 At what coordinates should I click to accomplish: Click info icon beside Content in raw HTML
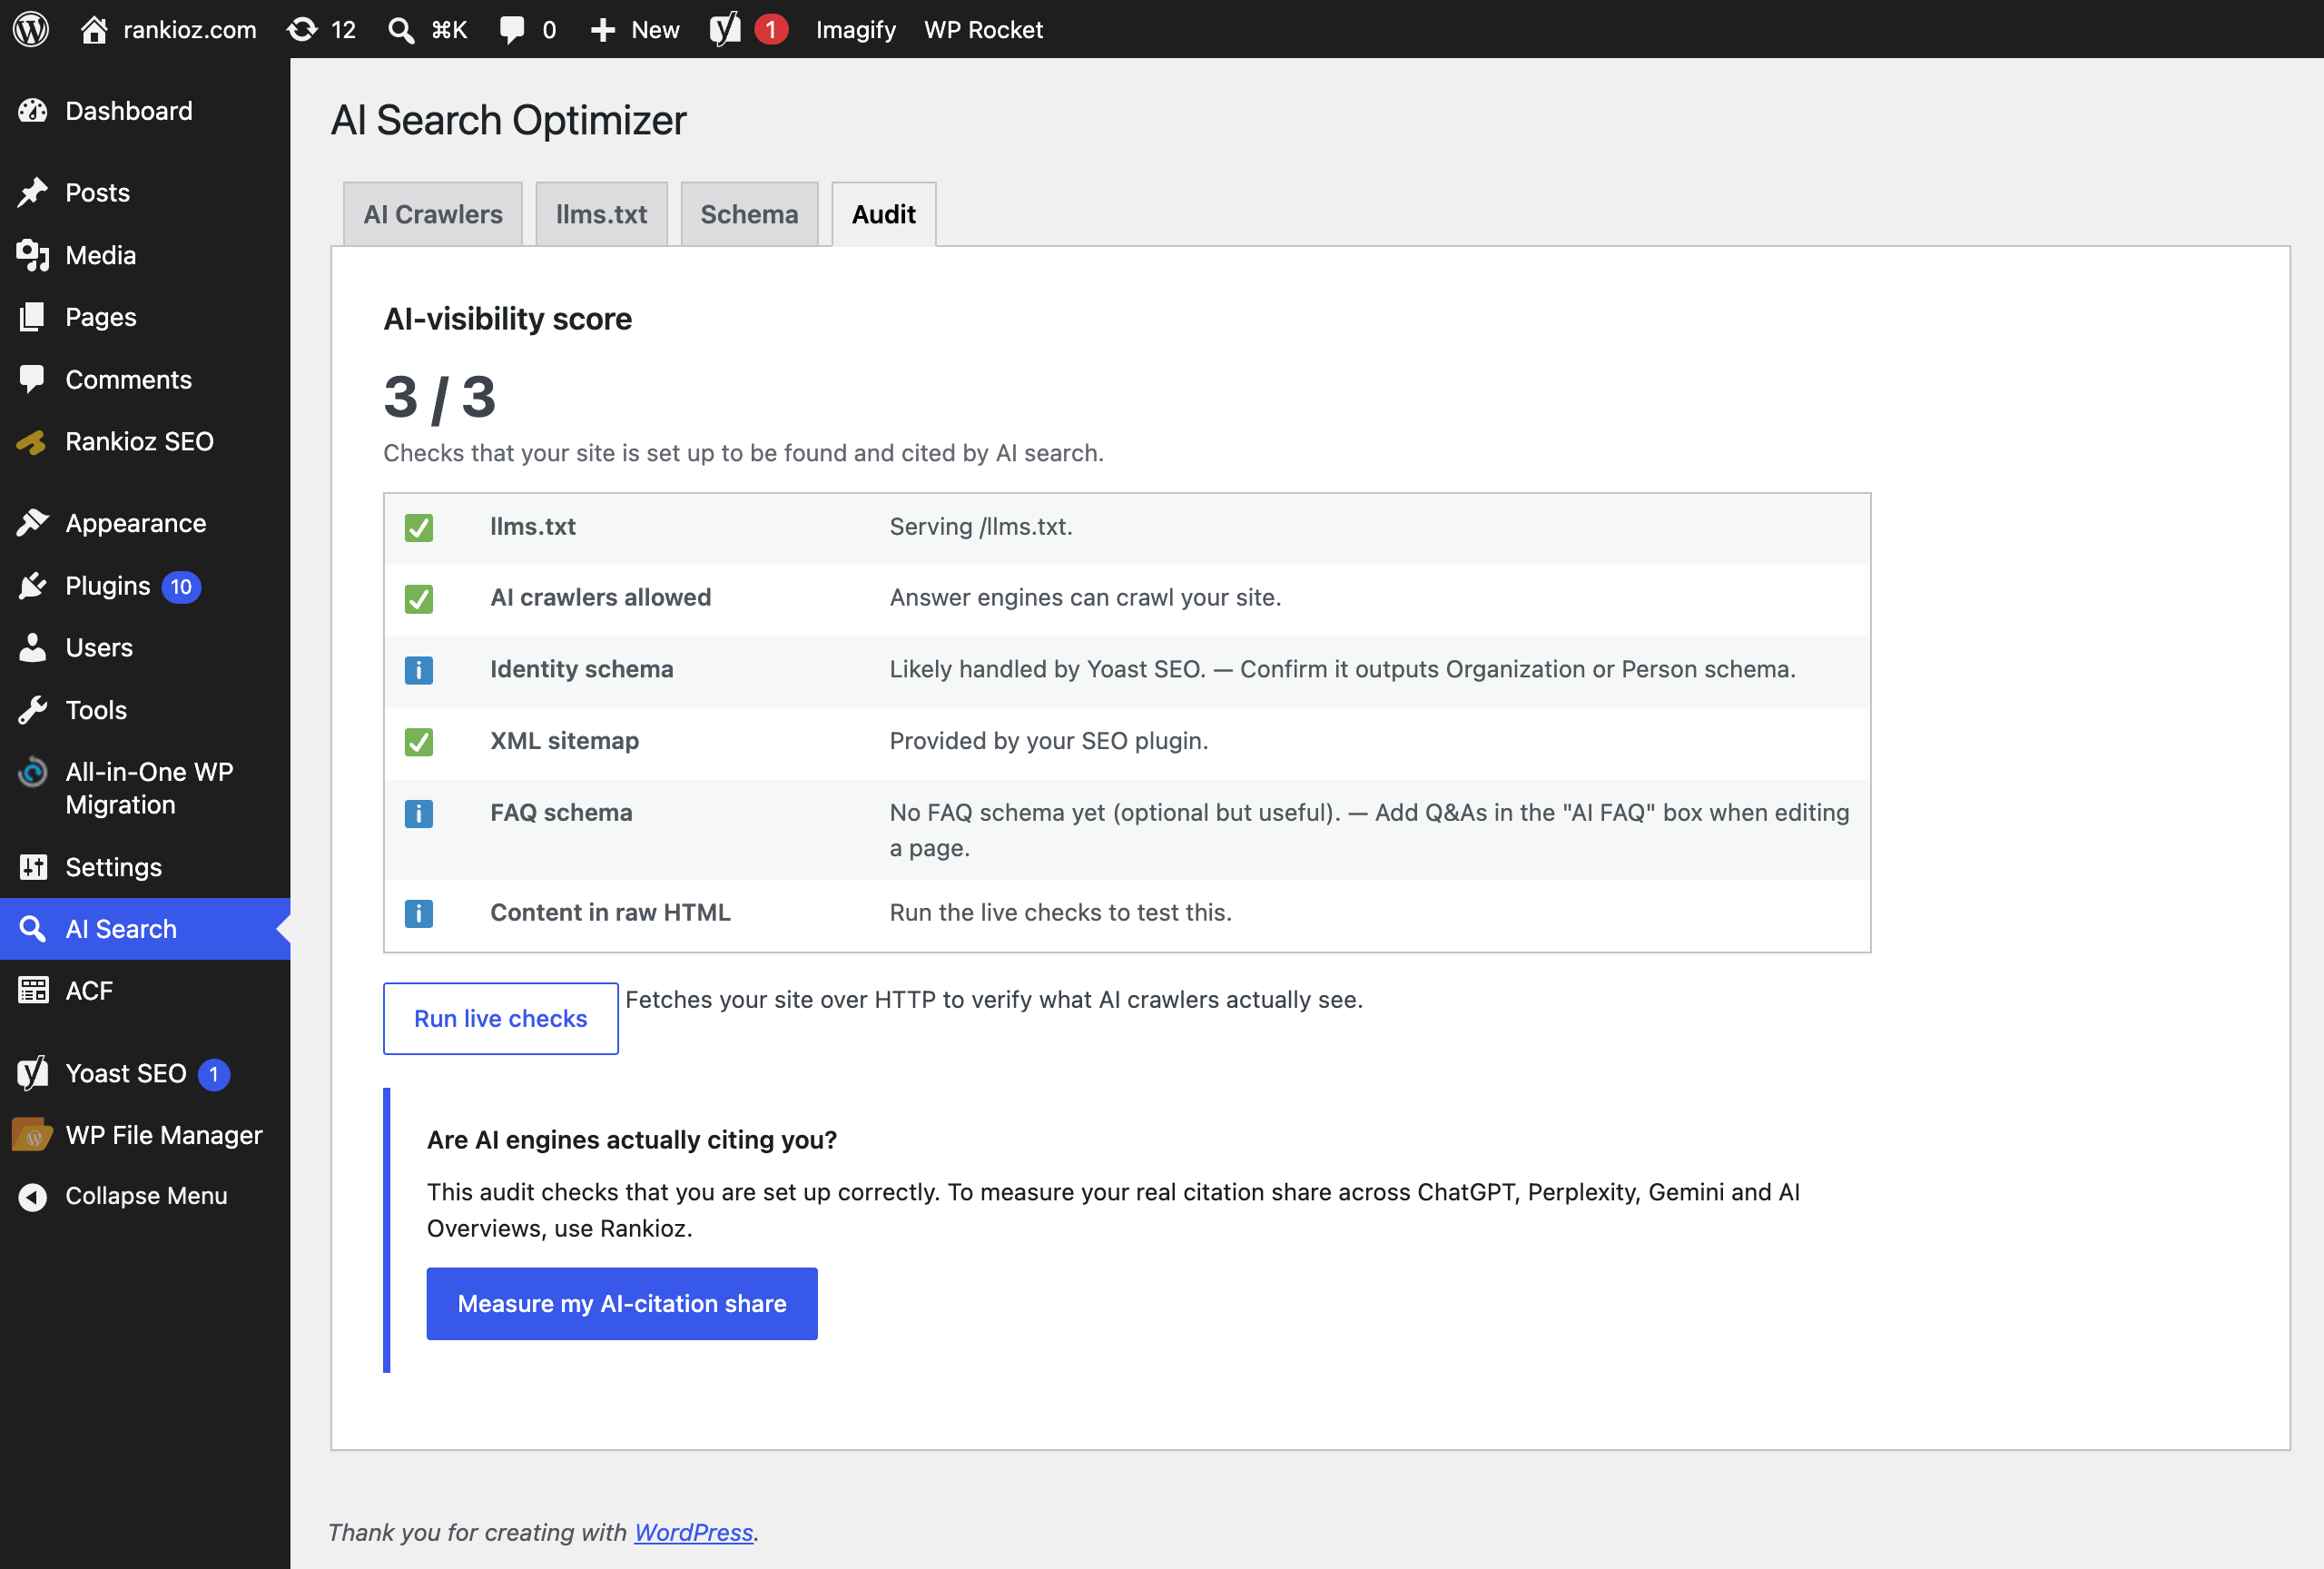(x=419, y=913)
